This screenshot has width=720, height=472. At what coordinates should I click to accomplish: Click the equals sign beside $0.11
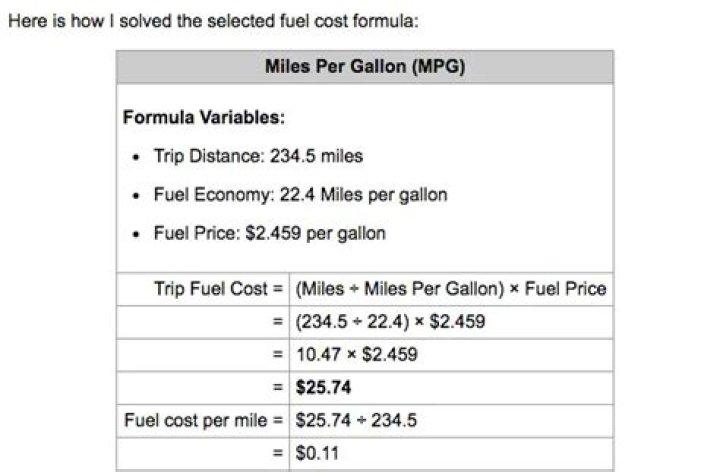(x=276, y=453)
